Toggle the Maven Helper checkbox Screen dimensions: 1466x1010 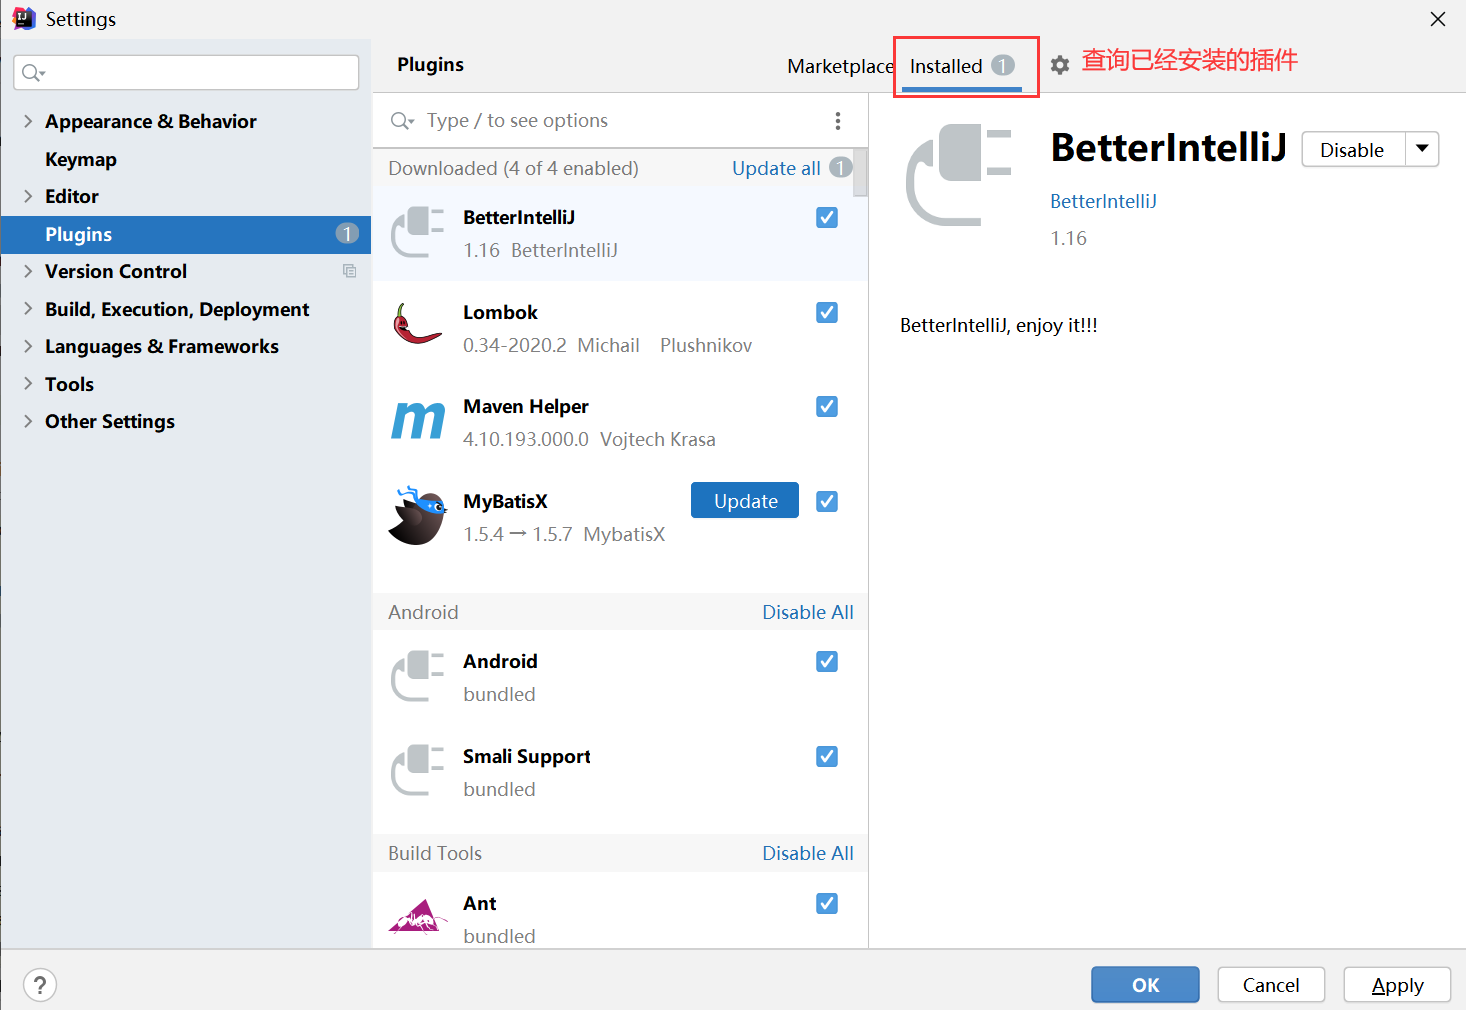click(x=827, y=406)
